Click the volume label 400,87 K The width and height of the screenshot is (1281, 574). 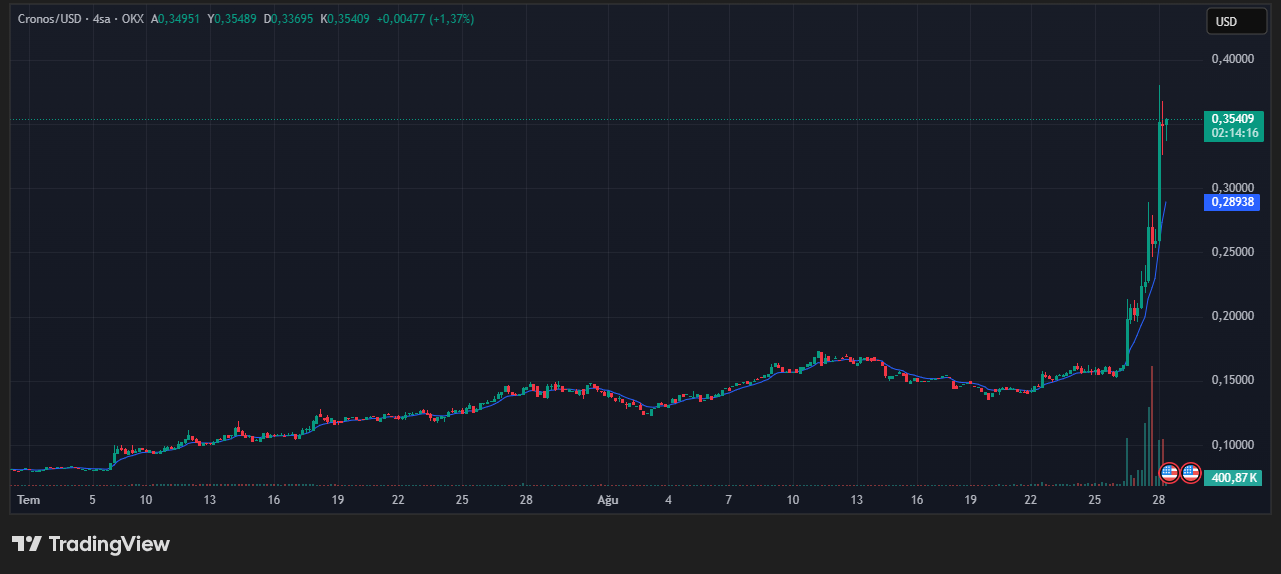(x=1233, y=478)
